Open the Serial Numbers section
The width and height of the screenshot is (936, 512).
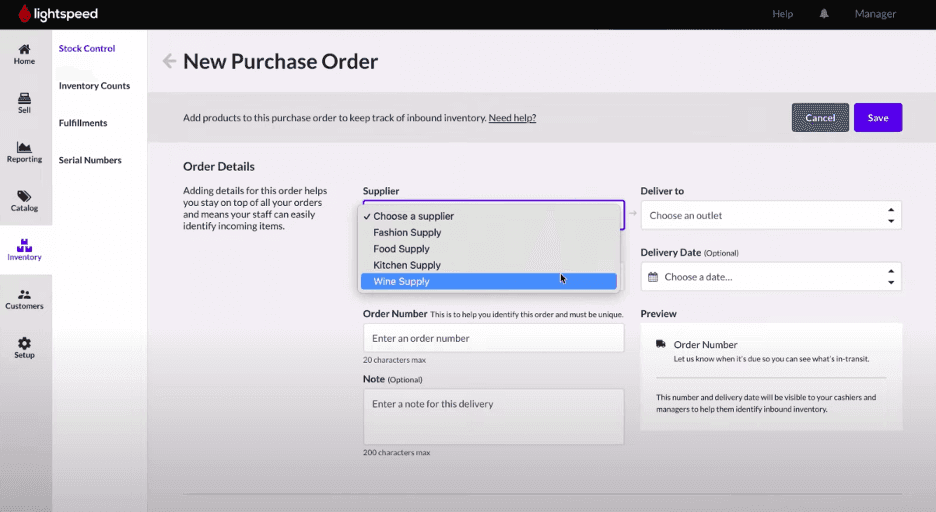(x=90, y=160)
